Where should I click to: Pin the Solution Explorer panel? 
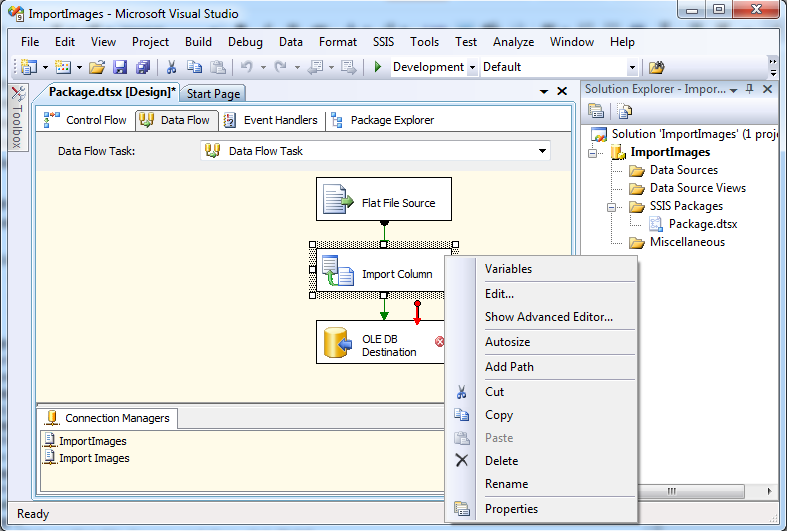(750, 89)
